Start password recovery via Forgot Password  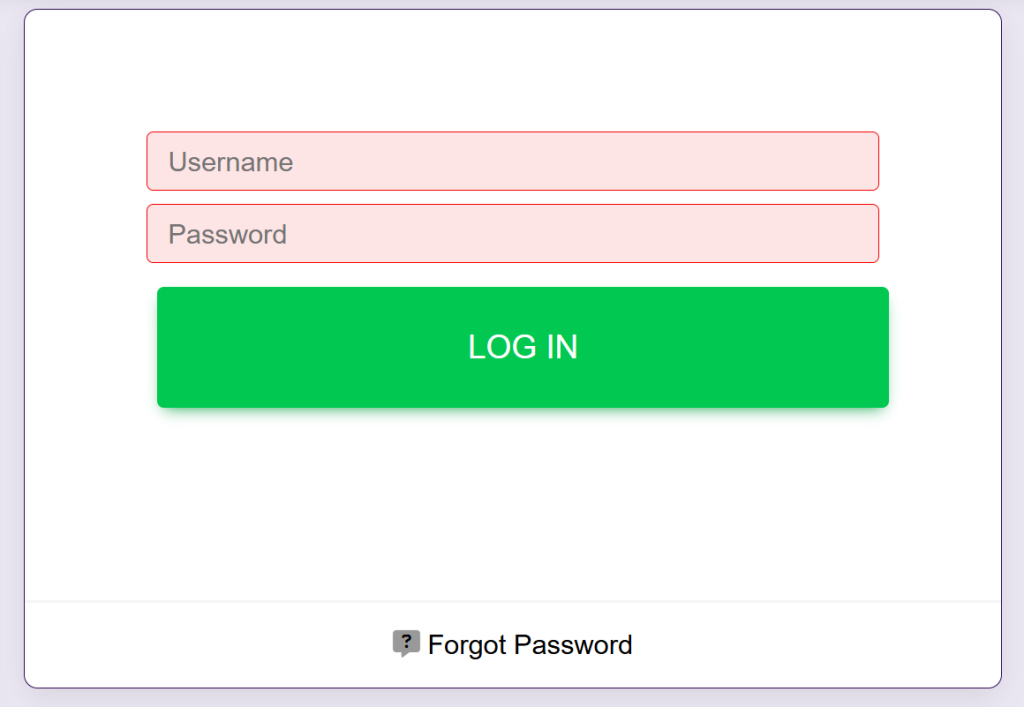tap(529, 645)
